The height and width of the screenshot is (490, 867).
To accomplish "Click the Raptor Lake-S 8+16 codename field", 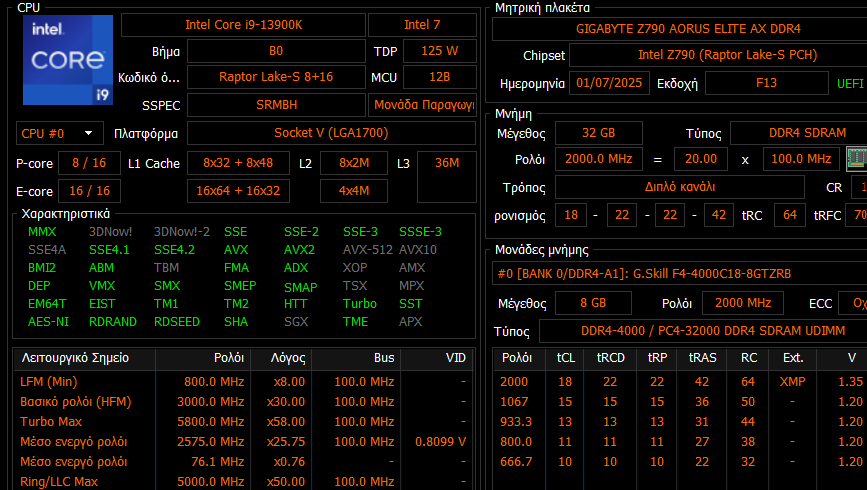I will pyautogui.click(x=276, y=77).
